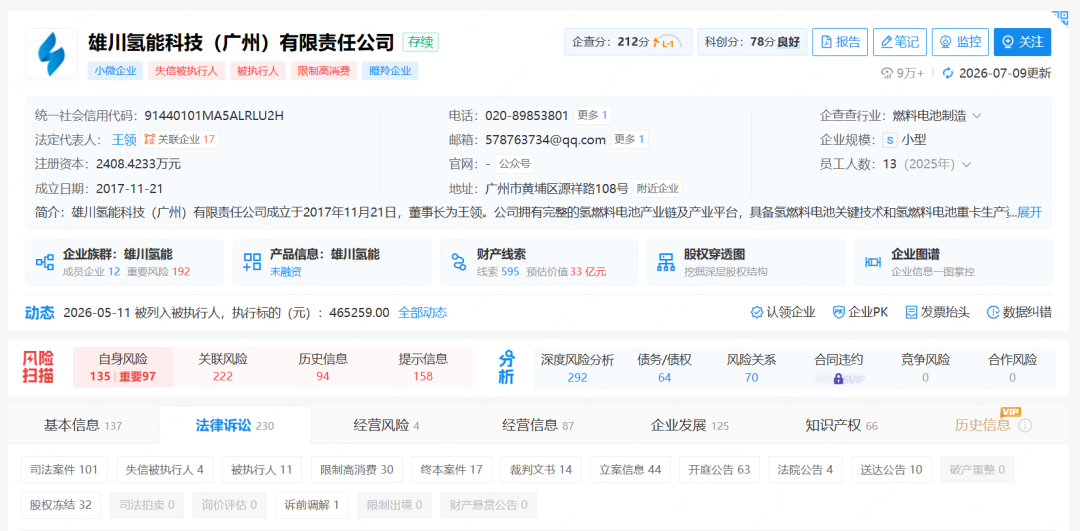Select 关联风险 222 risk tab
This screenshot has width=1080, height=531.
click(223, 367)
